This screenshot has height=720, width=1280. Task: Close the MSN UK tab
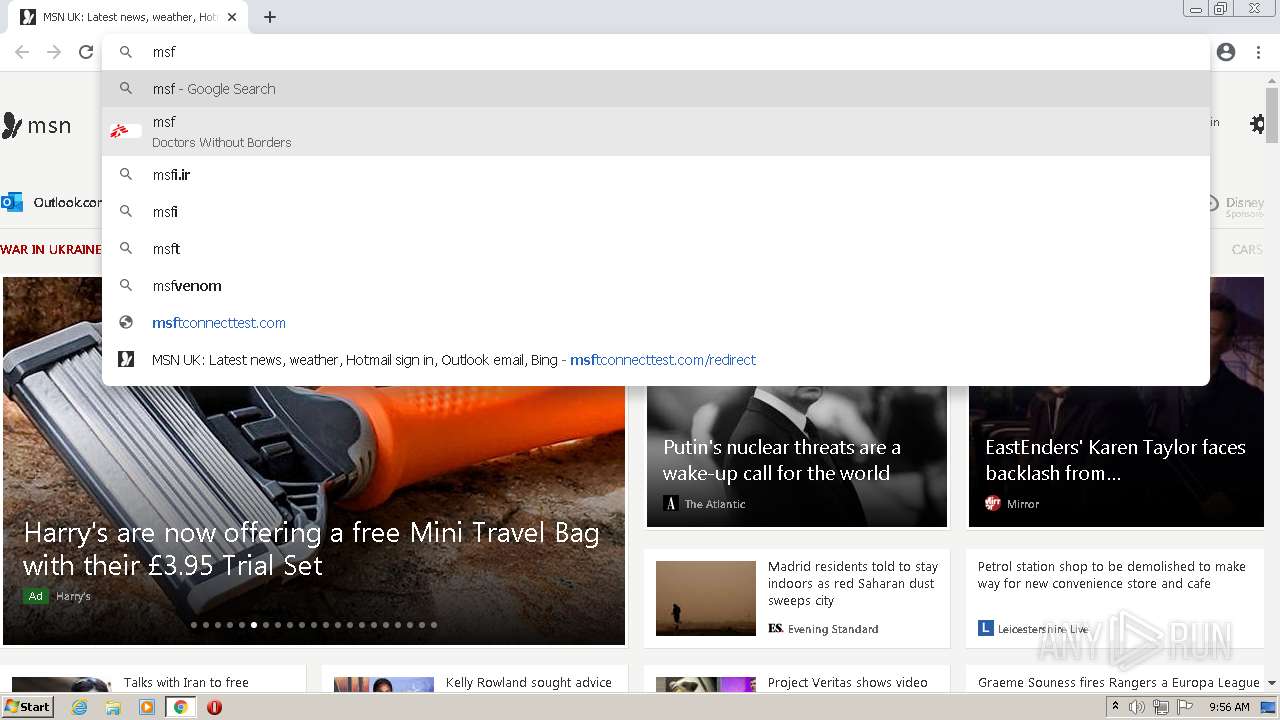pyautogui.click(x=232, y=17)
